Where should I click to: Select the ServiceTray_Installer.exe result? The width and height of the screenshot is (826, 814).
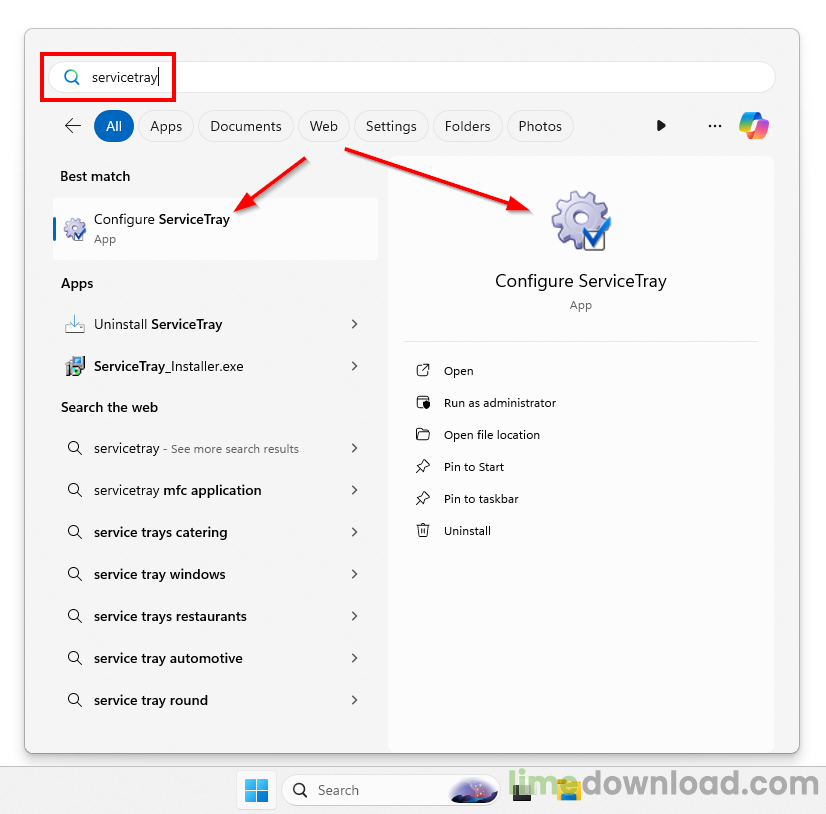215,366
